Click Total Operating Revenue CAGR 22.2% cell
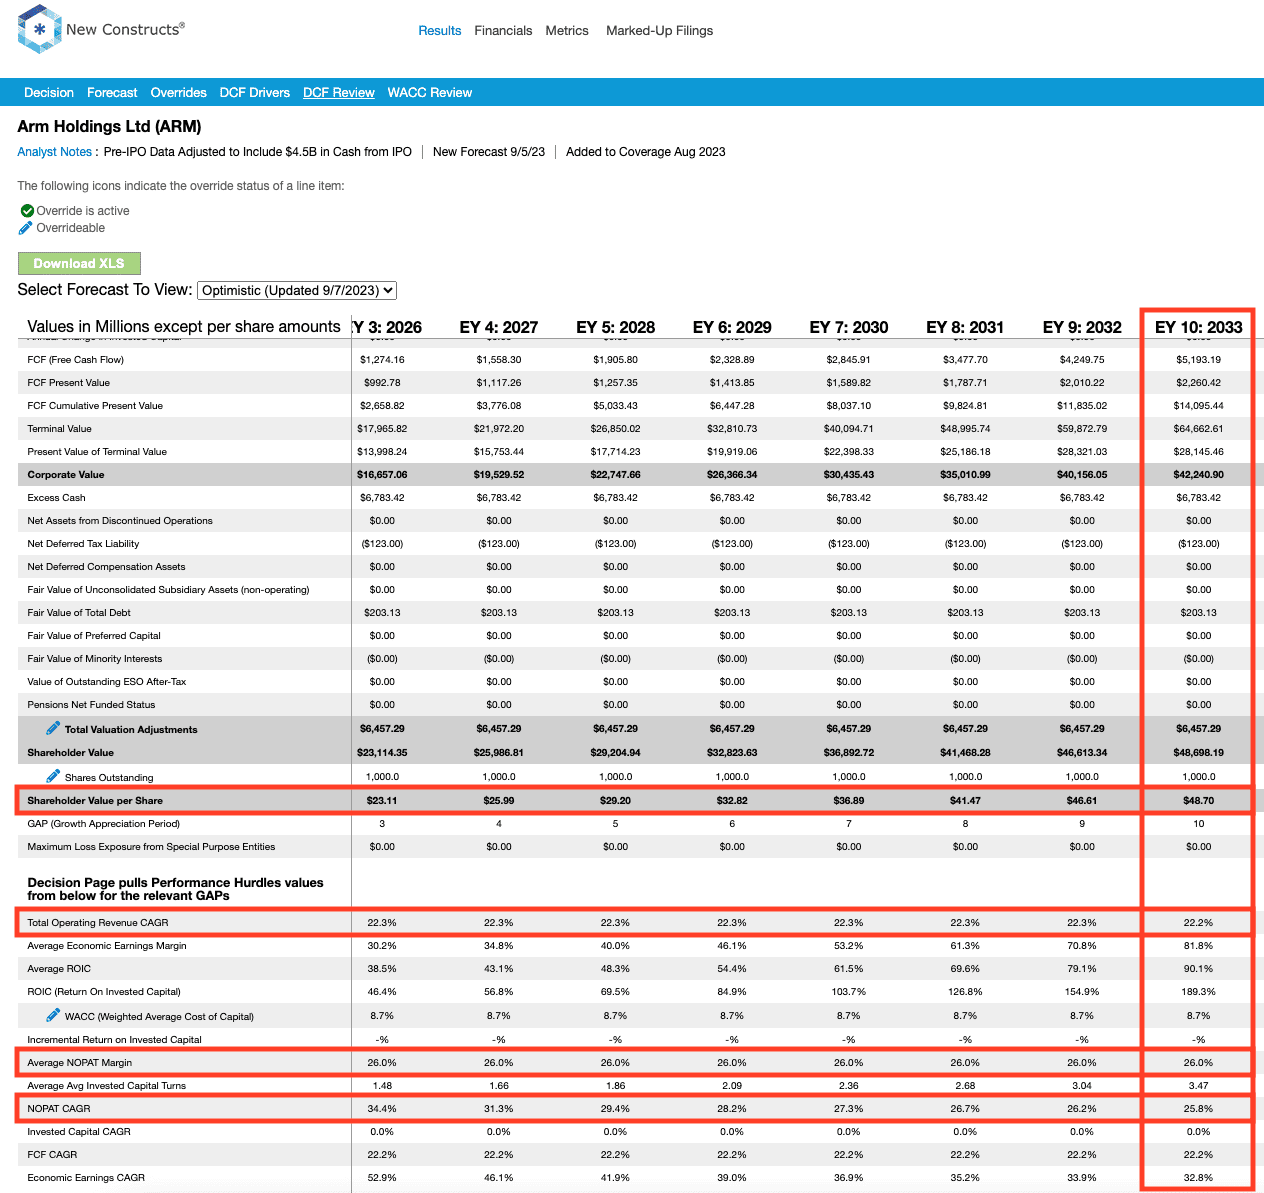This screenshot has width=1264, height=1193. 1199,922
